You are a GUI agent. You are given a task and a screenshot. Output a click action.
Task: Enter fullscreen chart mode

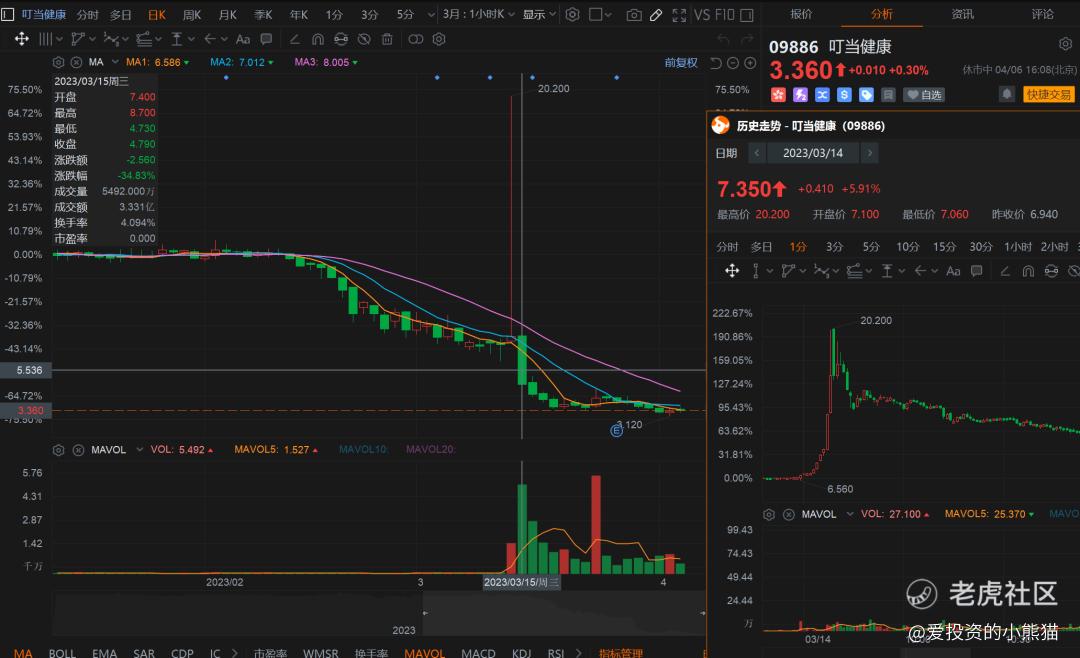pyautogui.click(x=679, y=14)
